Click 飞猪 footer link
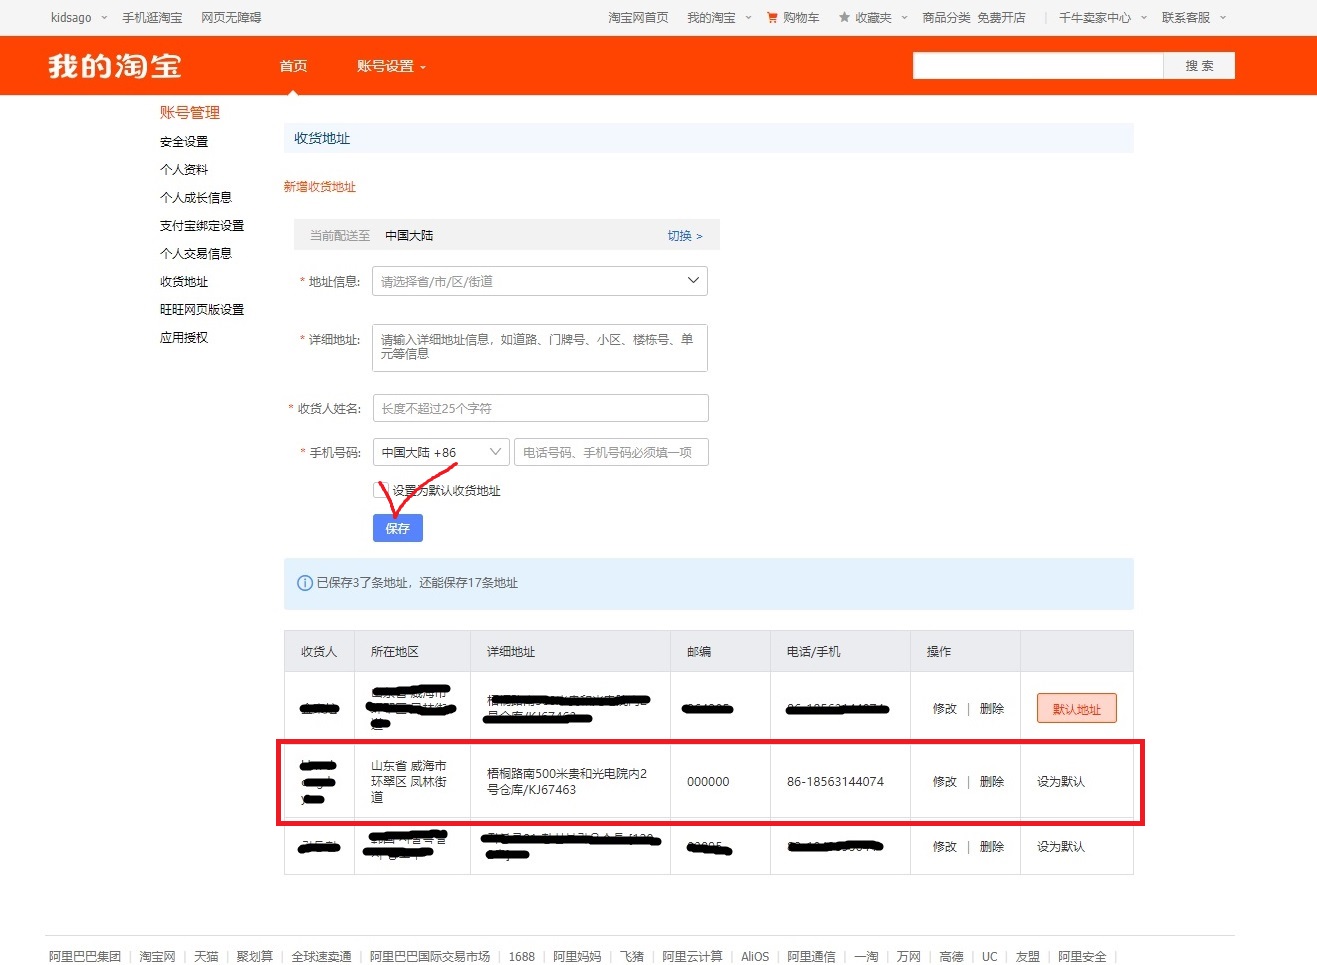This screenshot has height=965, width=1317. (x=632, y=957)
